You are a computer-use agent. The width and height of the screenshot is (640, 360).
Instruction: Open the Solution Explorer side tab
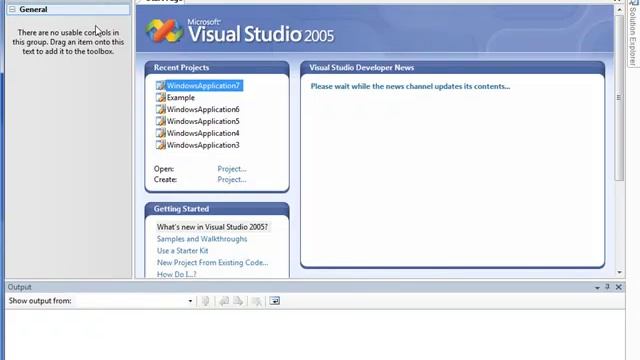pyautogui.click(x=633, y=33)
